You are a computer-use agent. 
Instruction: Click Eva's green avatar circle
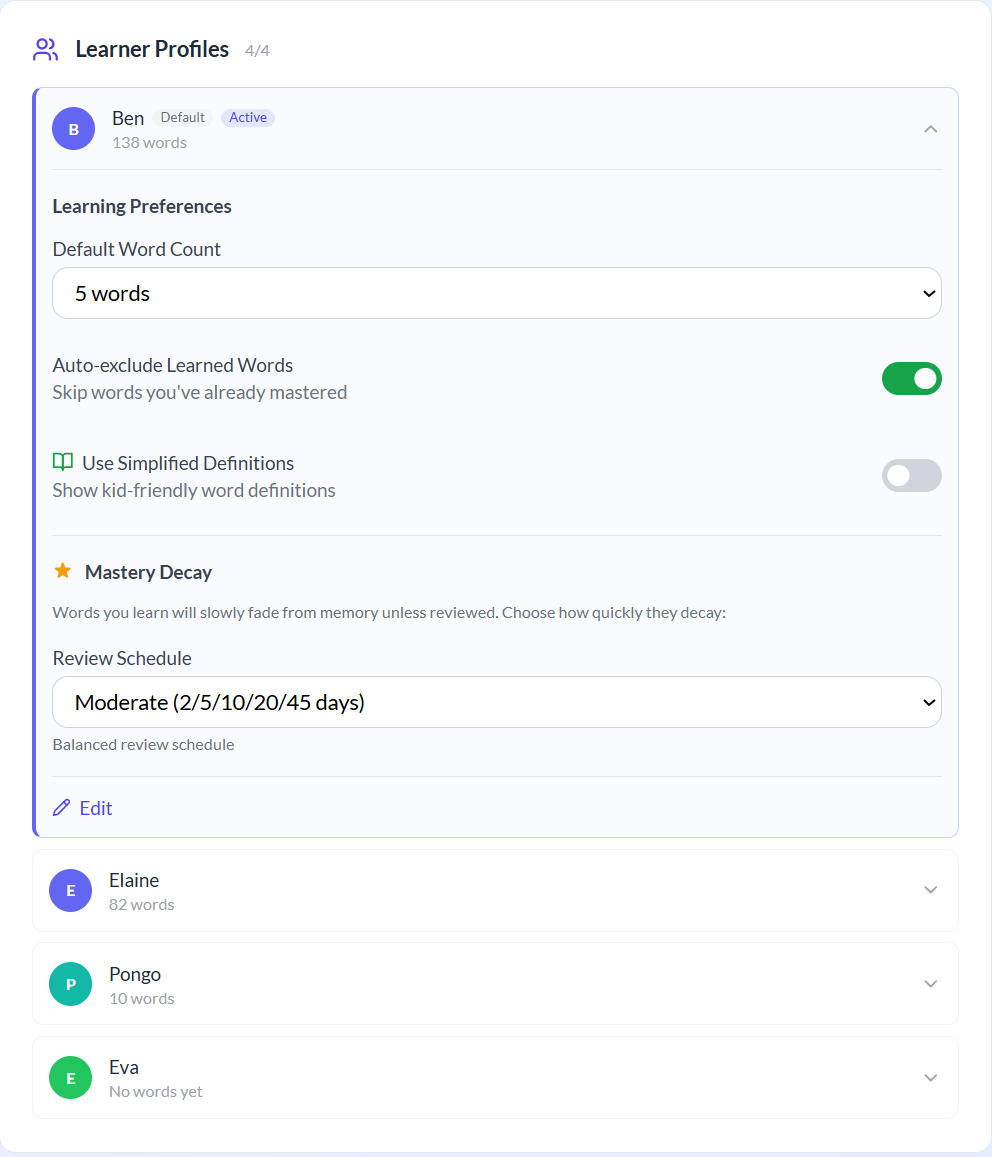(70, 1077)
